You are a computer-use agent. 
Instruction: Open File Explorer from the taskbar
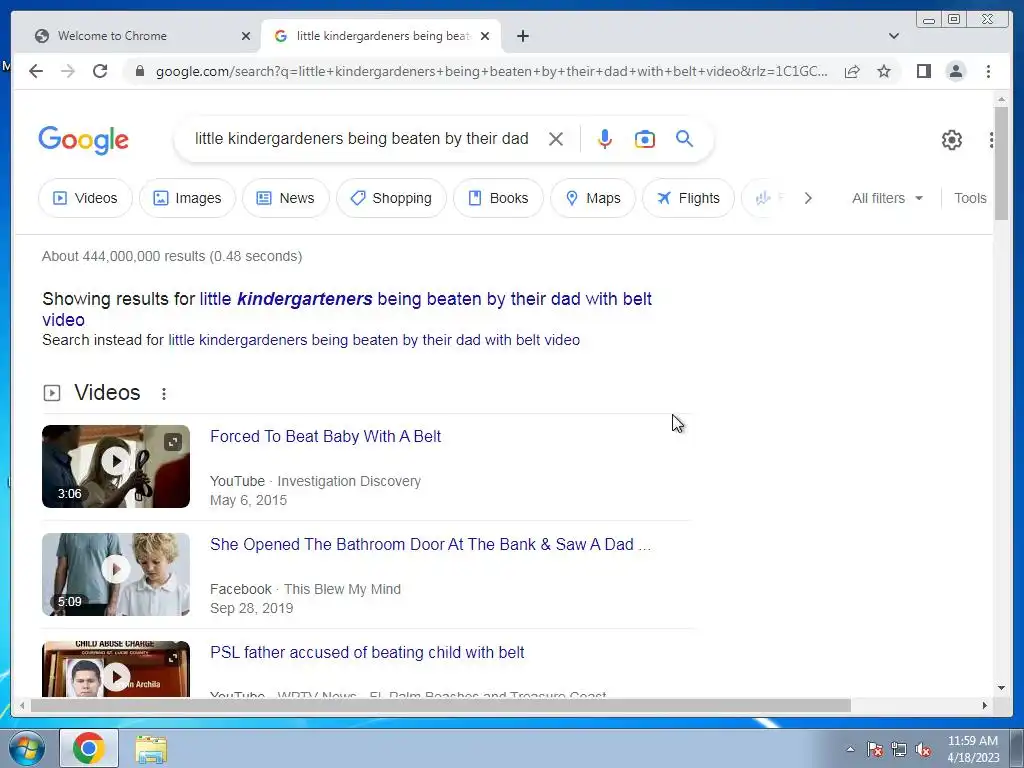tap(151, 748)
